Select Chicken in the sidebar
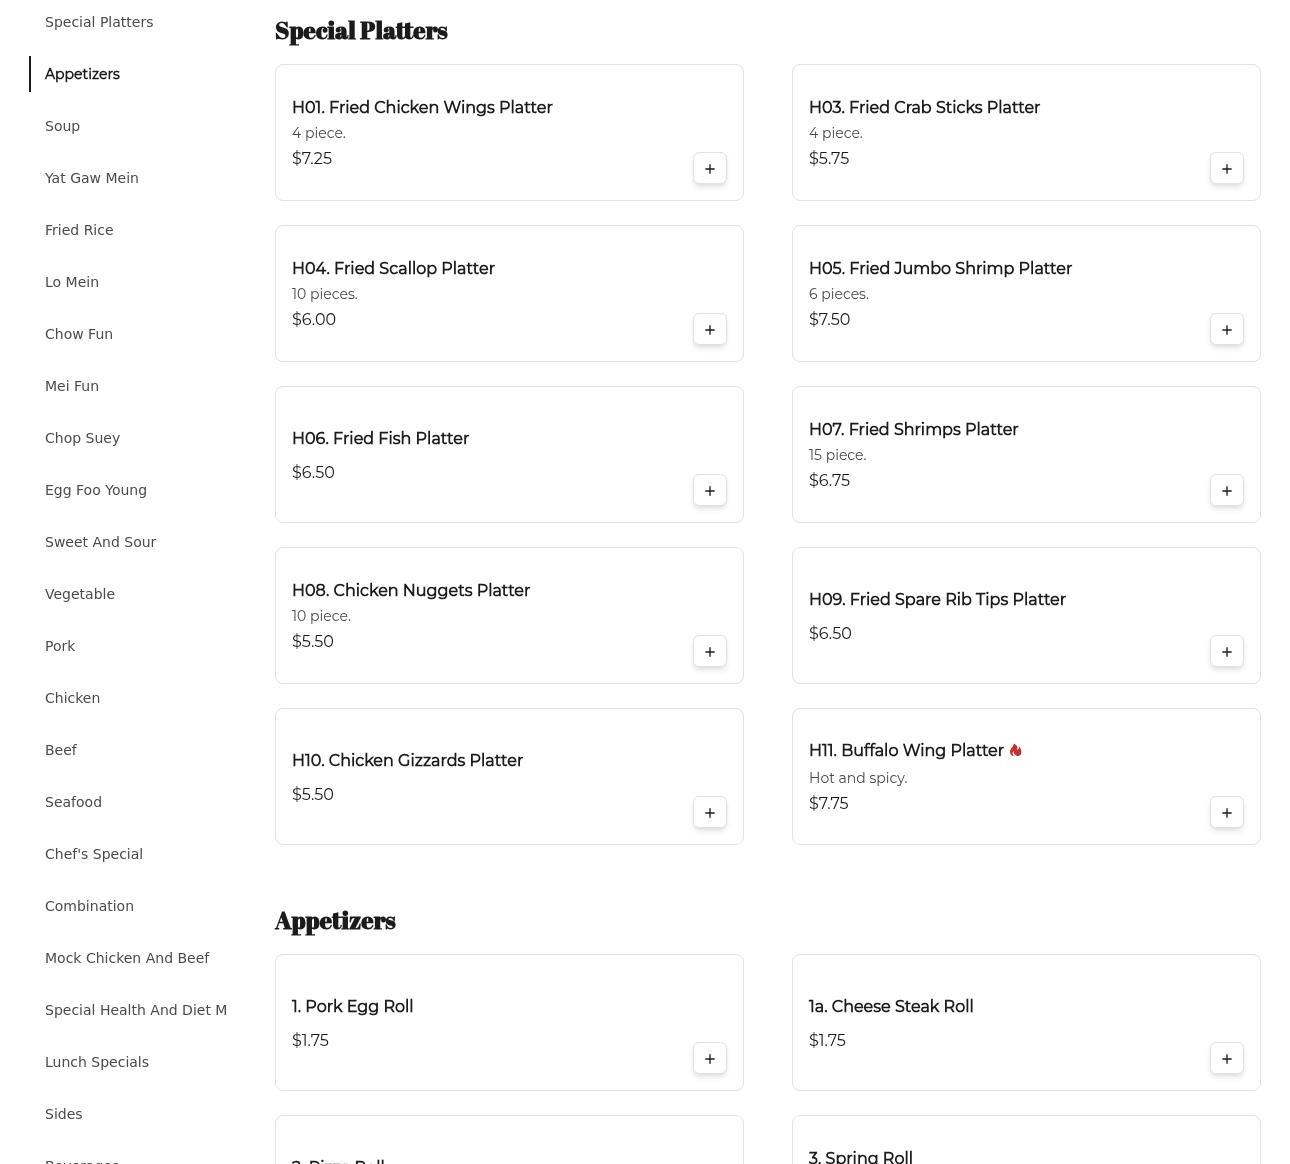This screenshot has height=1164, width=1290. point(72,698)
